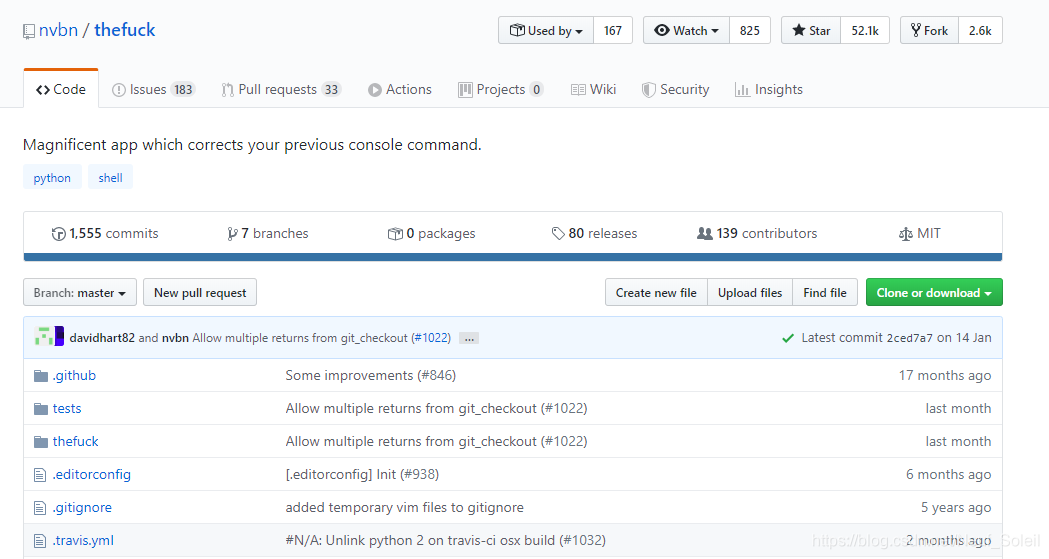Click the watchers count 825
This screenshot has width=1049, height=559.
(x=750, y=31)
